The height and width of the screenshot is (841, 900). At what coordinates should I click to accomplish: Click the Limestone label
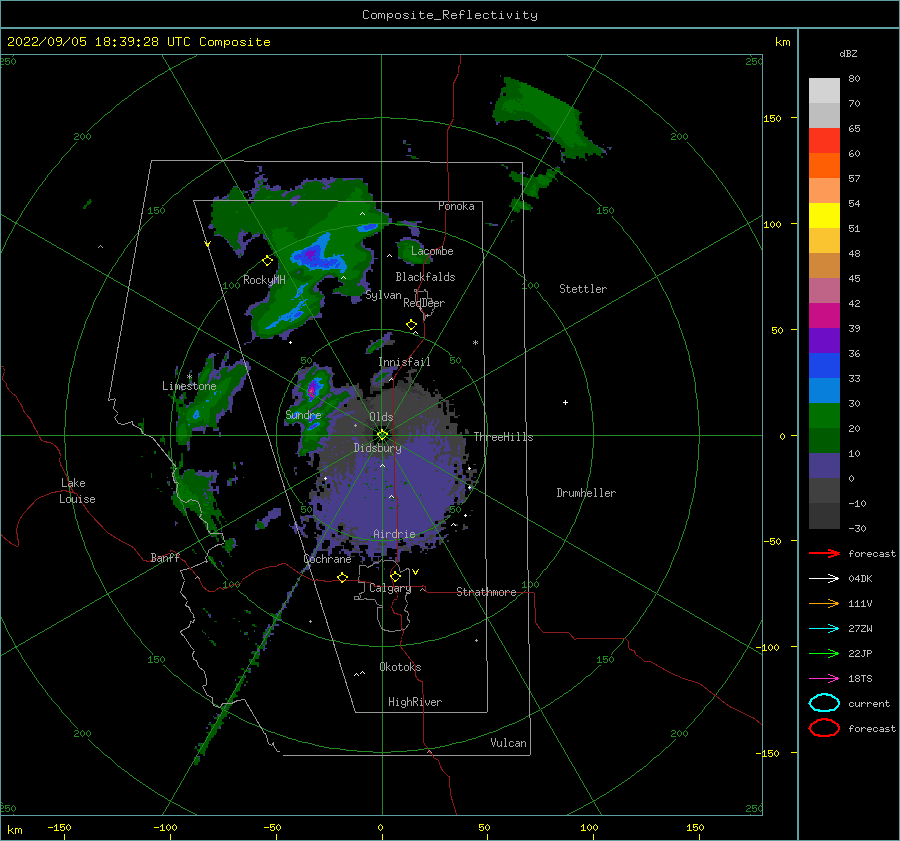coord(189,386)
